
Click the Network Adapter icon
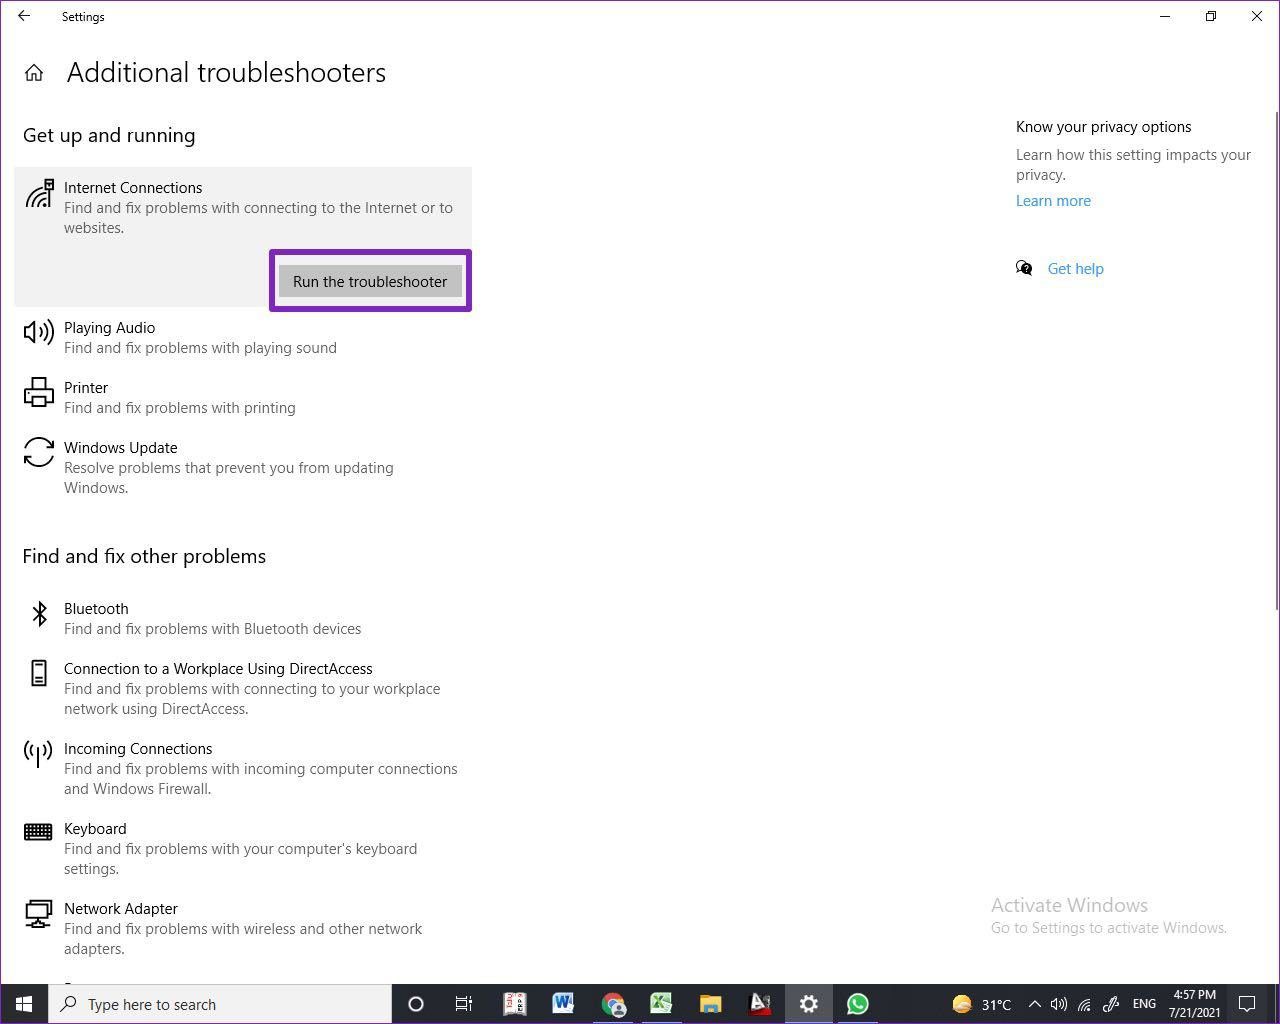click(x=38, y=913)
